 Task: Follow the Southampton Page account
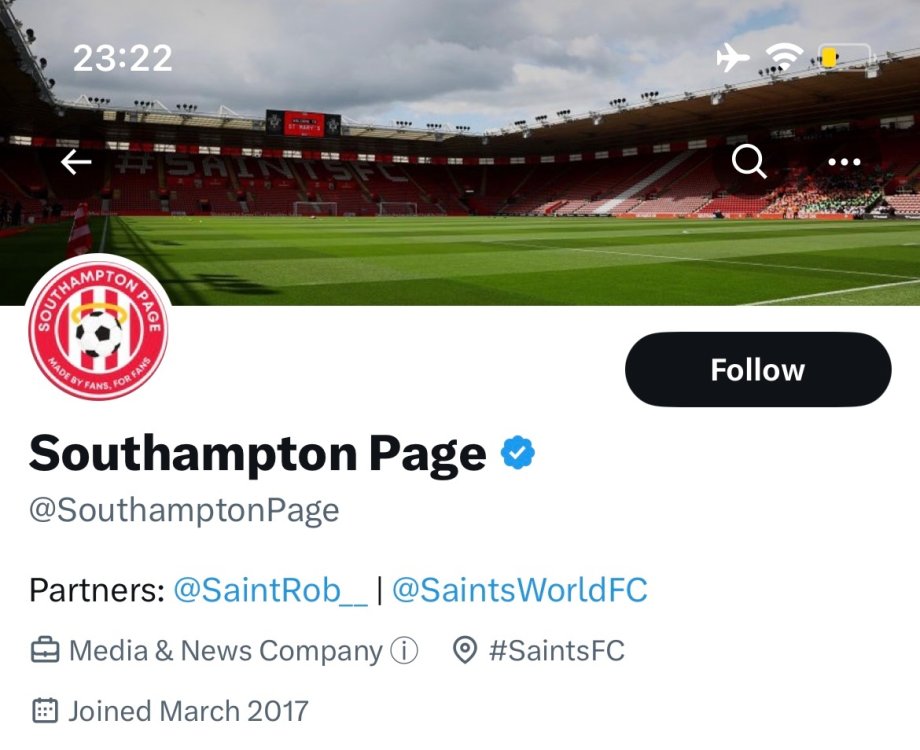757,369
